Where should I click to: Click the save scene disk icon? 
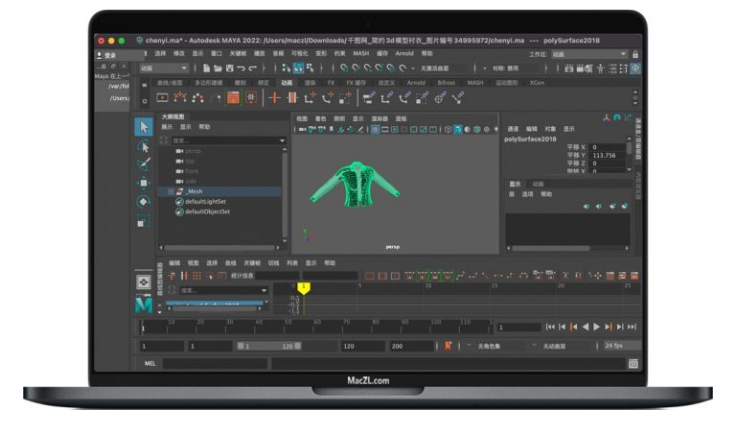coord(230,69)
